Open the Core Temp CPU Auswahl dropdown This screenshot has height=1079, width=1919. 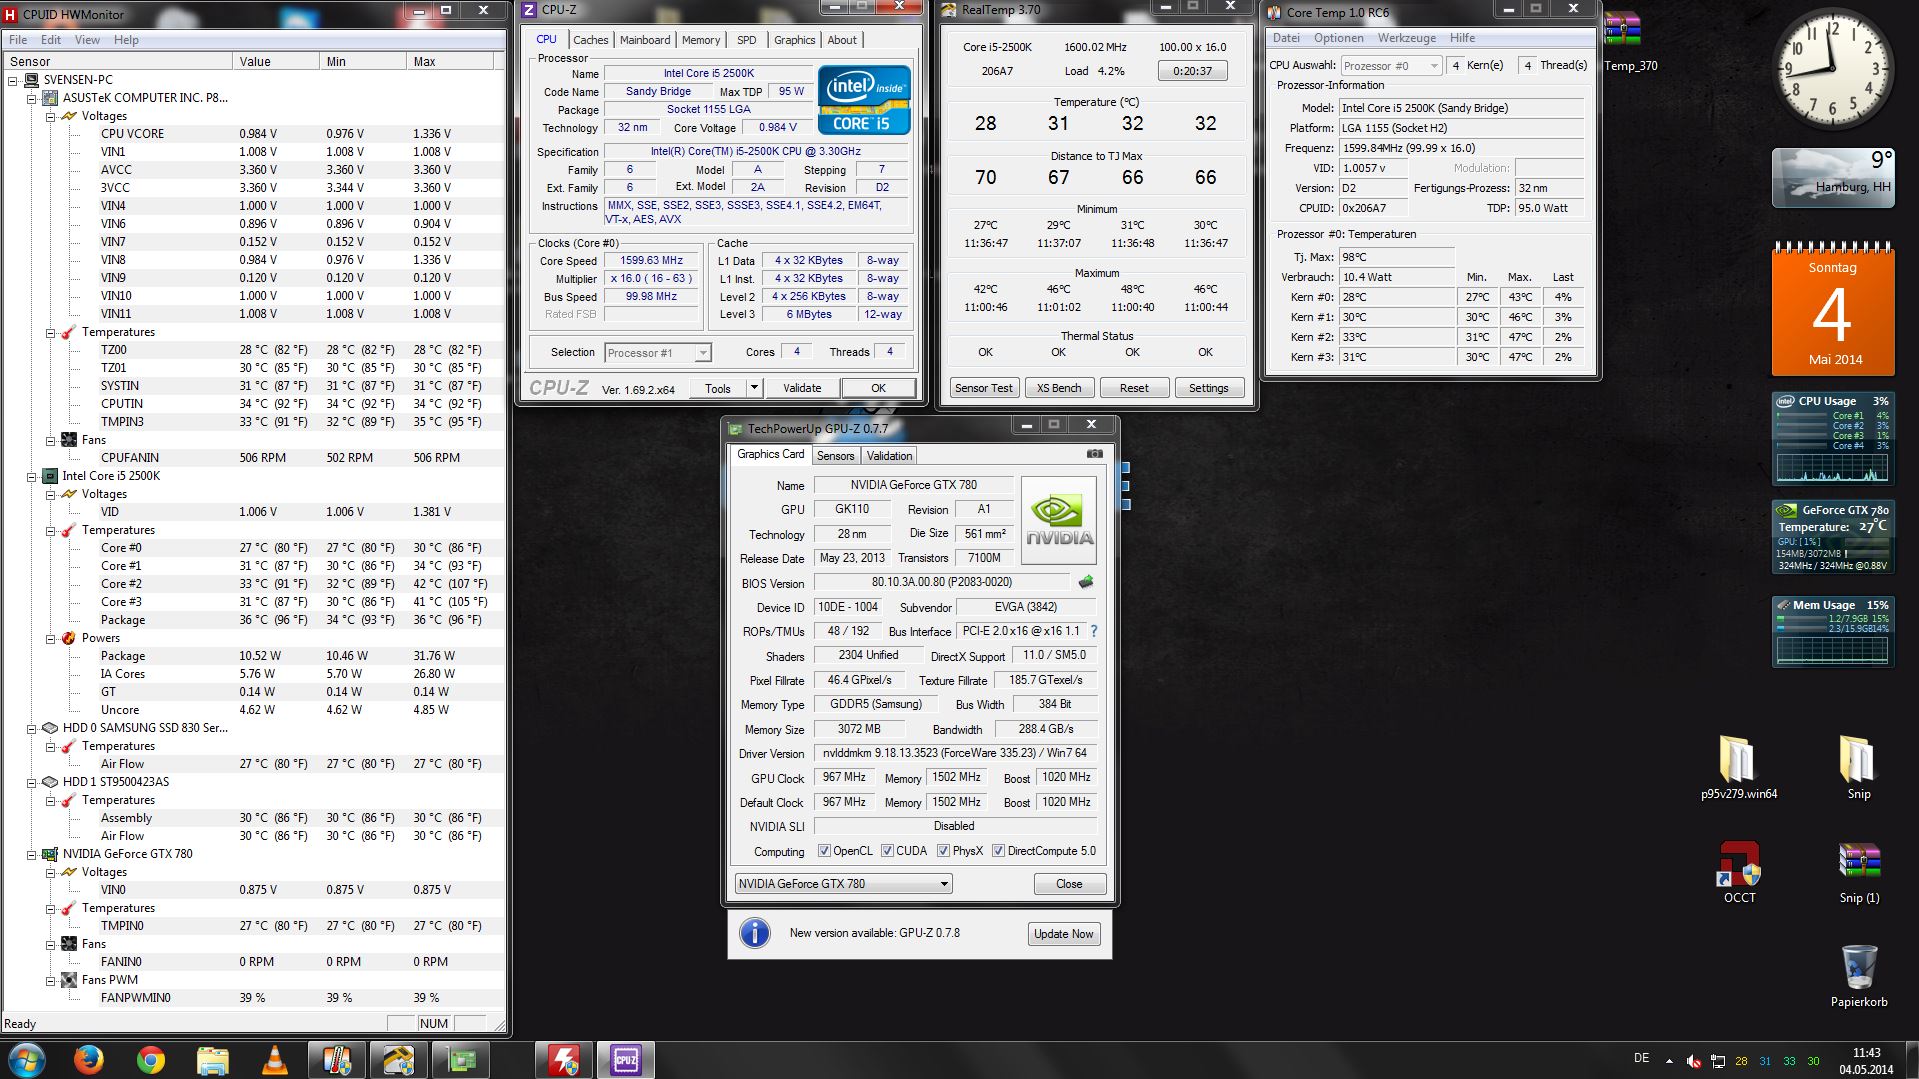[1391, 66]
